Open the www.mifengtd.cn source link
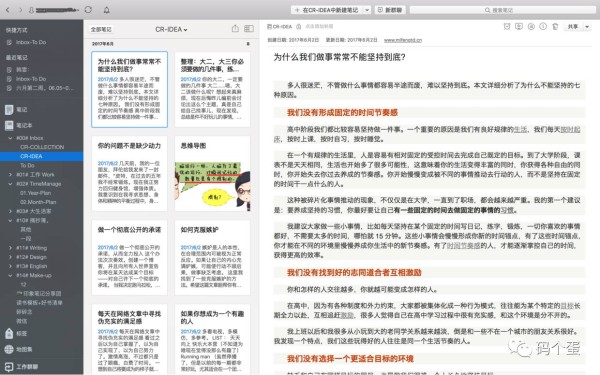The height and width of the screenshot is (375, 600). [403, 40]
